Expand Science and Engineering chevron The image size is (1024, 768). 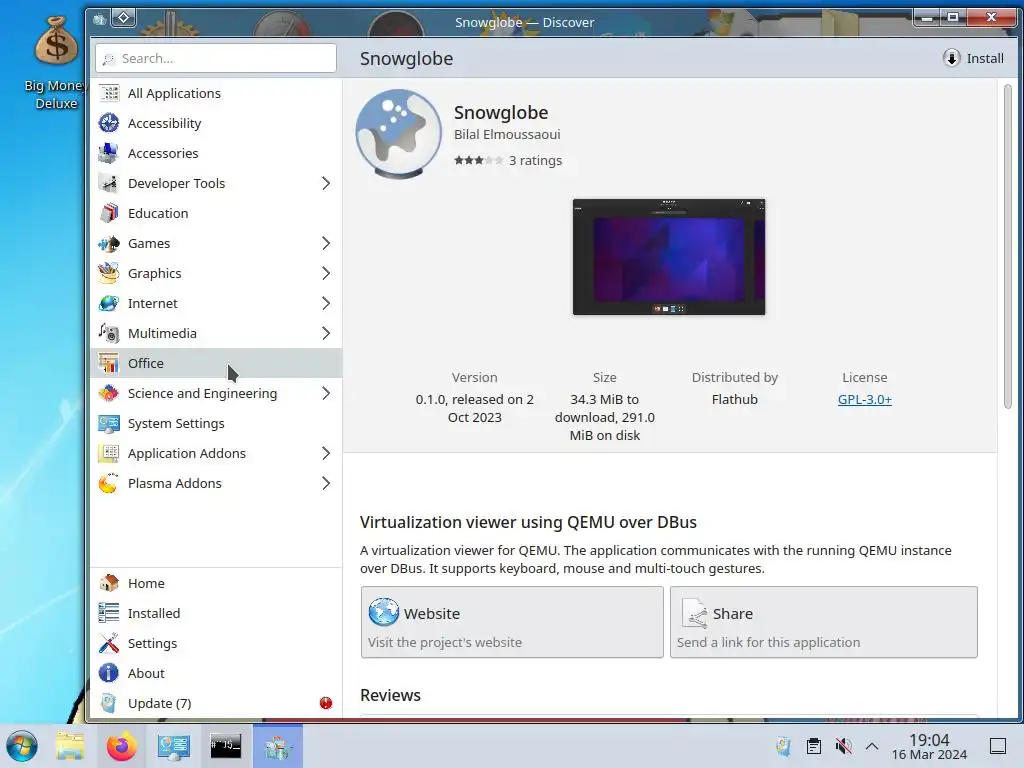point(326,393)
